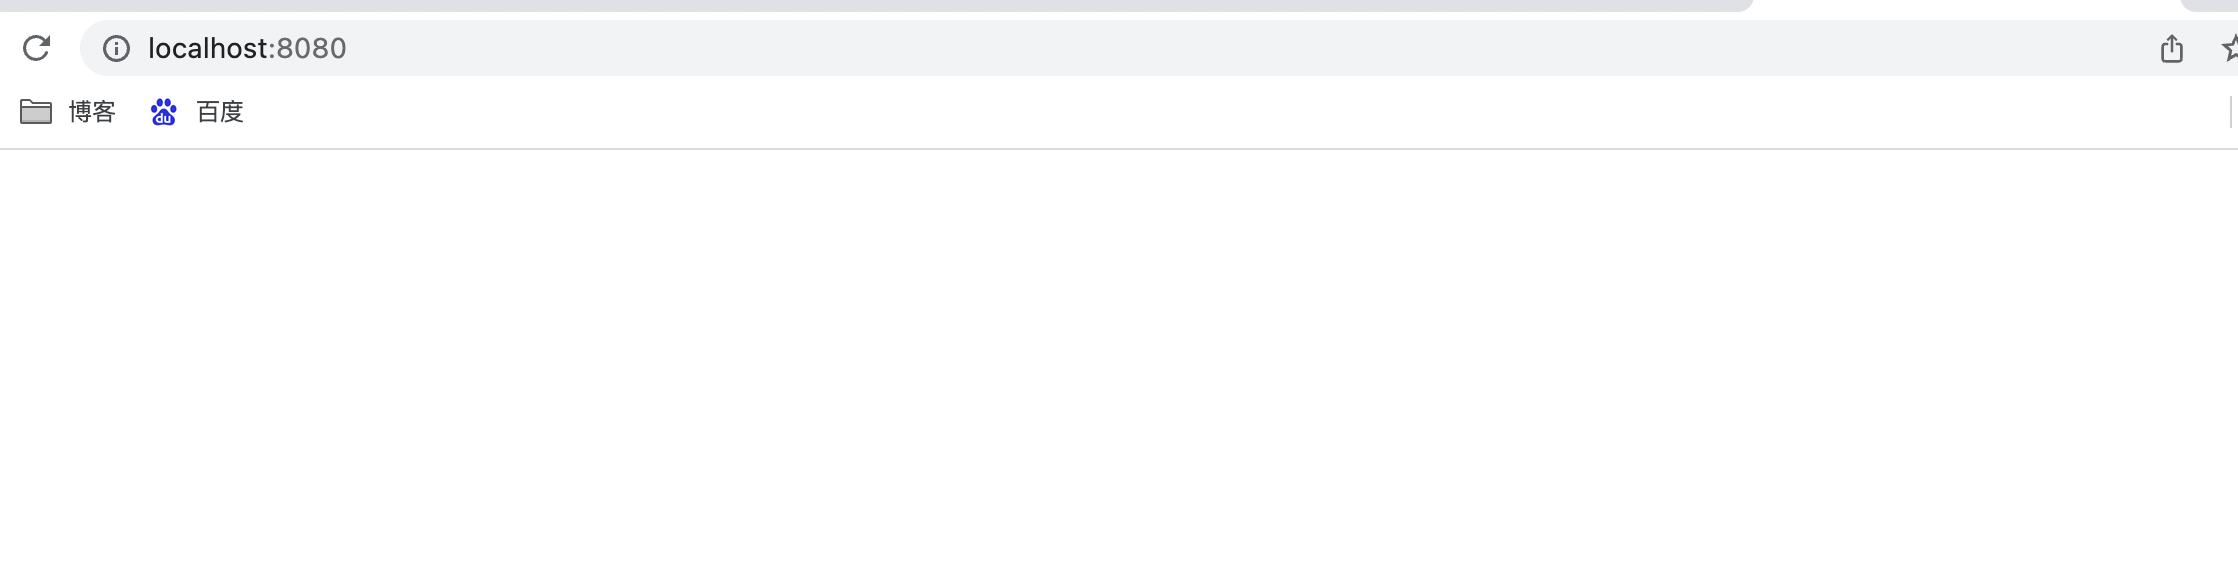The width and height of the screenshot is (2238, 576).
Task: Click the 博客 folder icon
Action: coord(36,111)
